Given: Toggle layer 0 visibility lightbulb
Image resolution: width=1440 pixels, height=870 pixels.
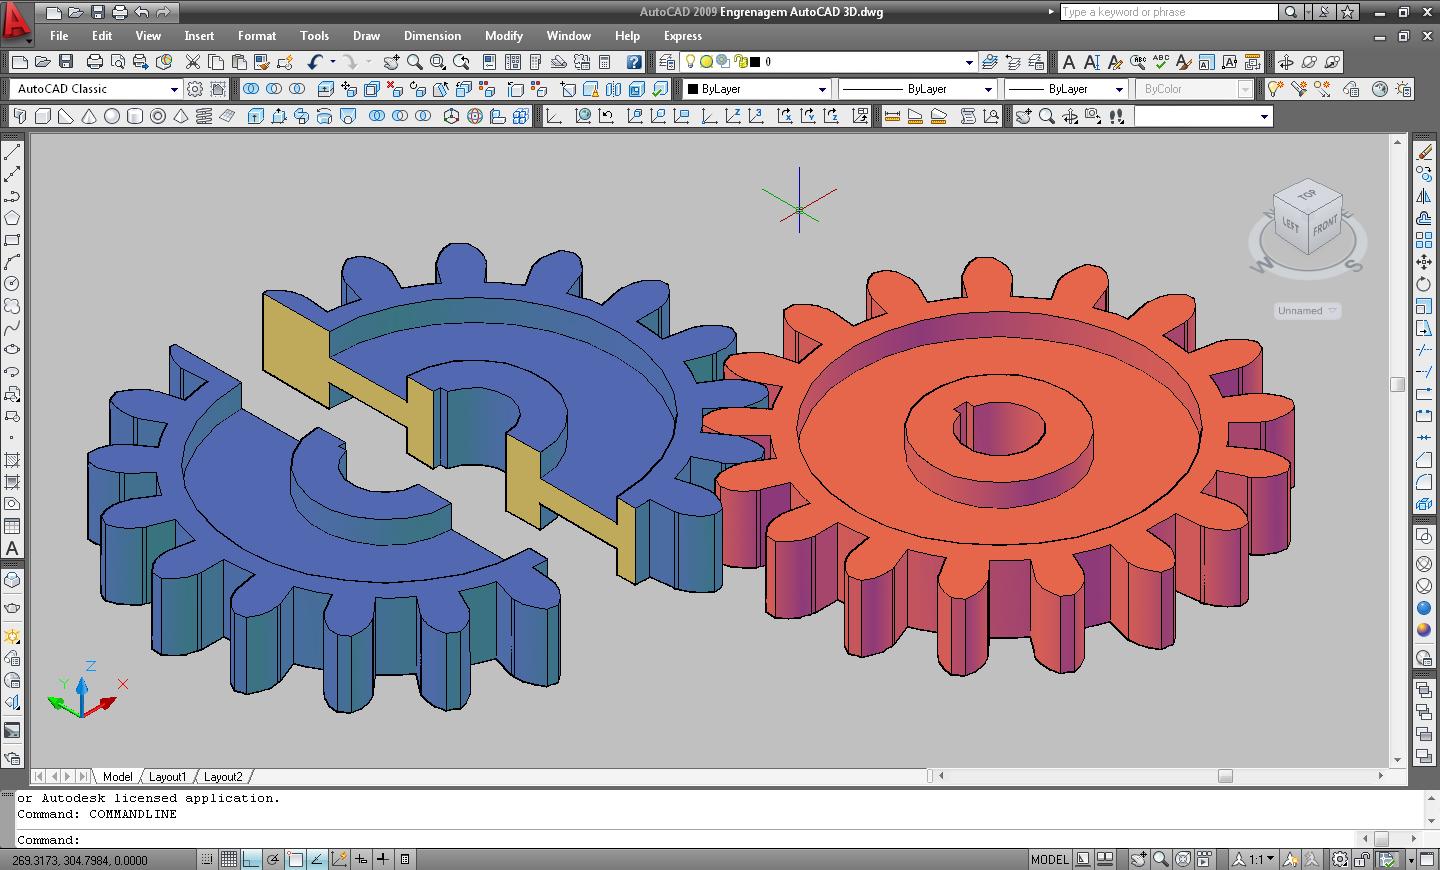Looking at the screenshot, I should point(690,61).
